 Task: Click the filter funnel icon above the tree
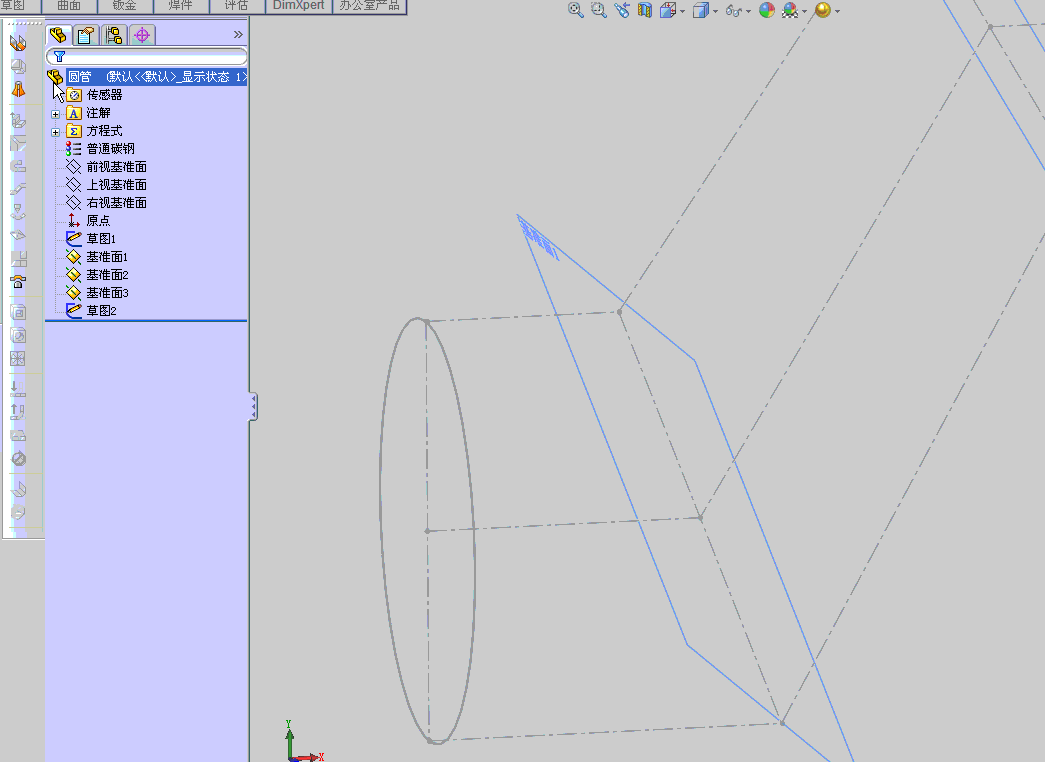point(60,56)
